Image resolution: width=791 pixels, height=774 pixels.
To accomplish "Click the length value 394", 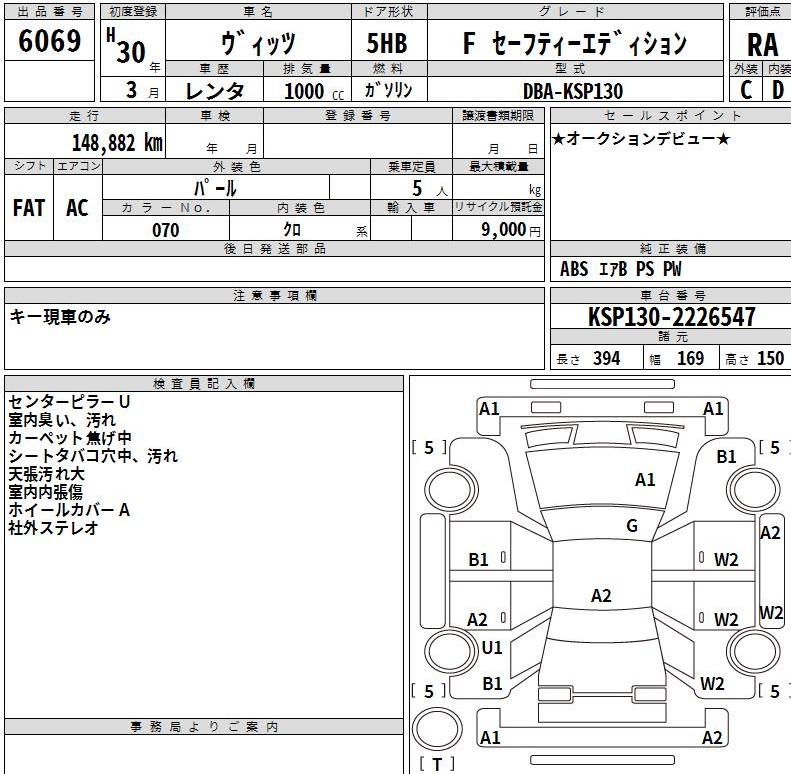I will click(x=606, y=358).
